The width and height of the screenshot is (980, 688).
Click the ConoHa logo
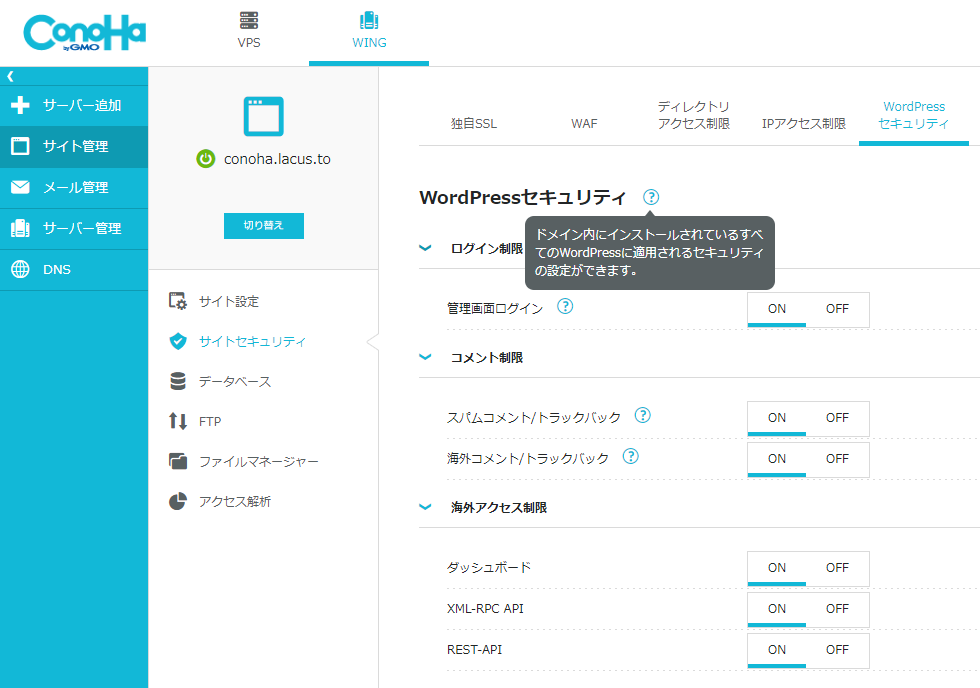(85, 33)
